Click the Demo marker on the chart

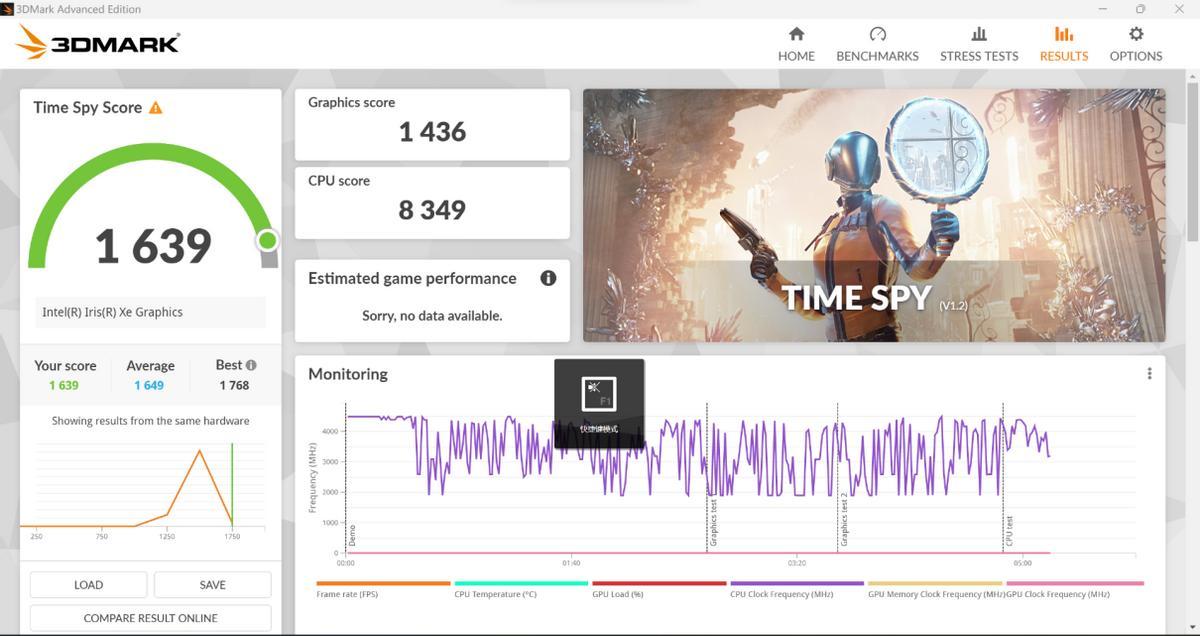point(352,534)
